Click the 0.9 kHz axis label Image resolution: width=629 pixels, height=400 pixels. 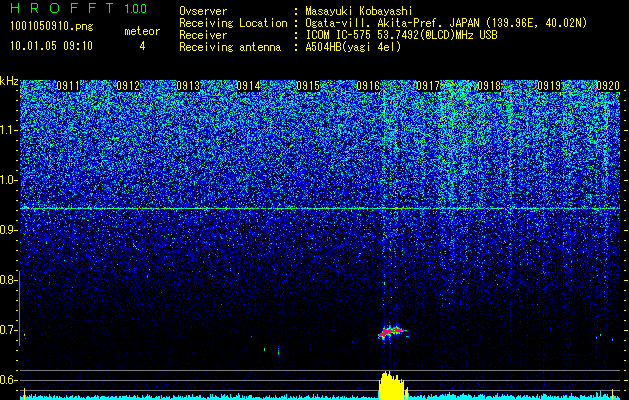point(8,230)
